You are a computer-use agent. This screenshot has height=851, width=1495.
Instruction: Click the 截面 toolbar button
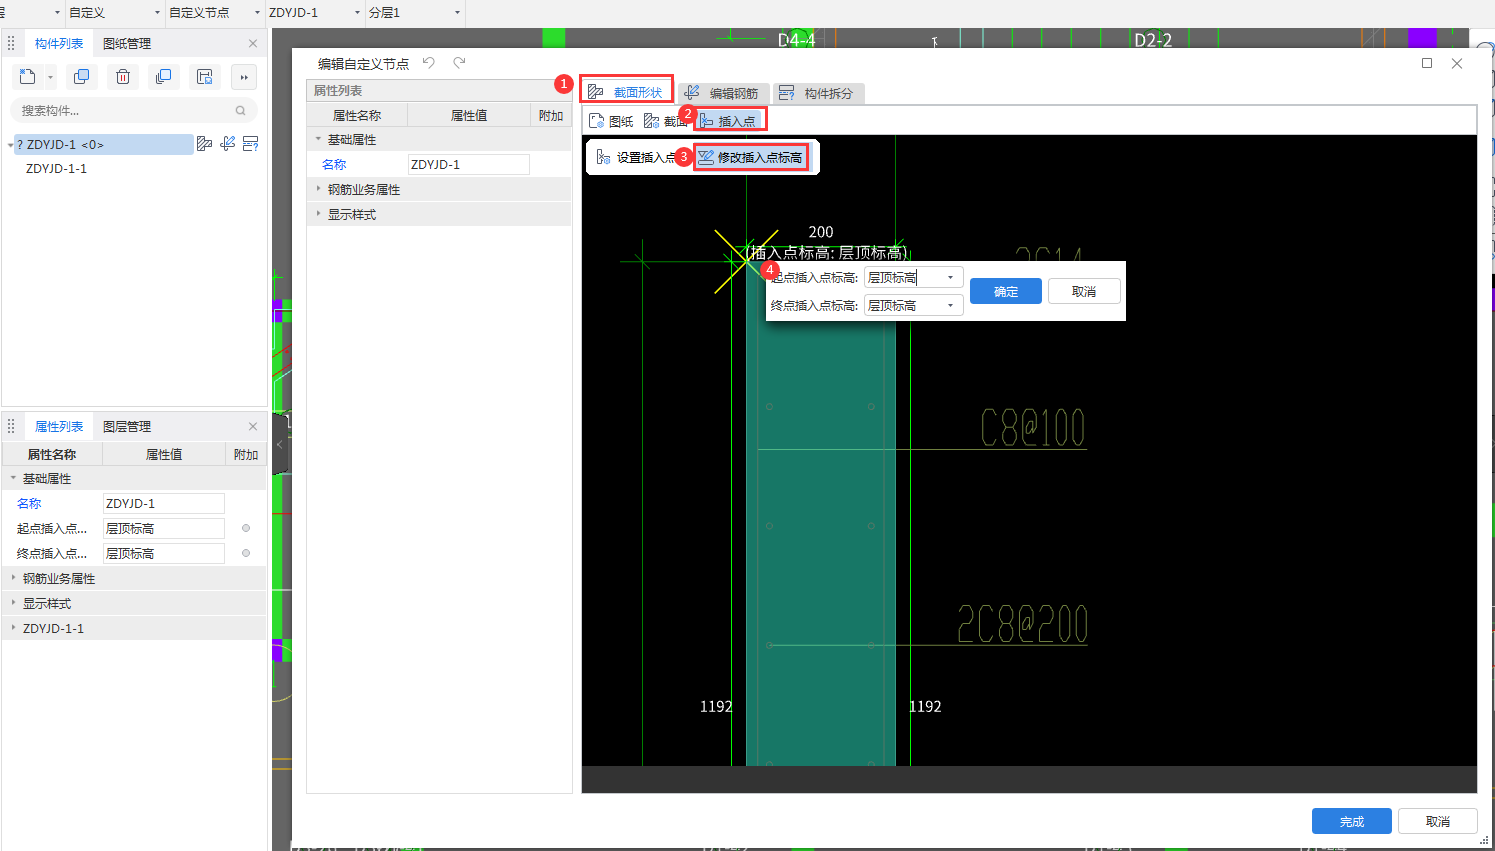point(665,121)
